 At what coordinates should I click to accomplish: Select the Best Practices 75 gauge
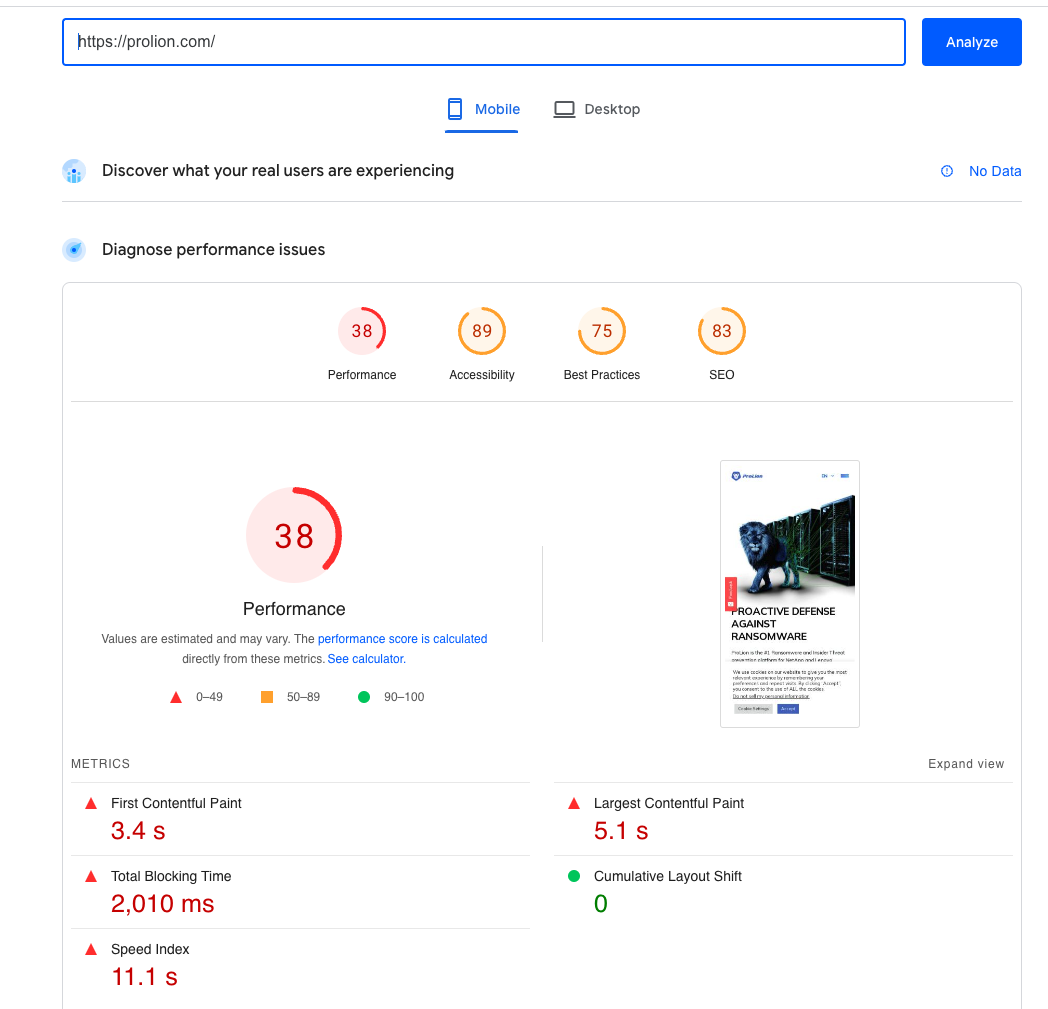pyautogui.click(x=602, y=331)
